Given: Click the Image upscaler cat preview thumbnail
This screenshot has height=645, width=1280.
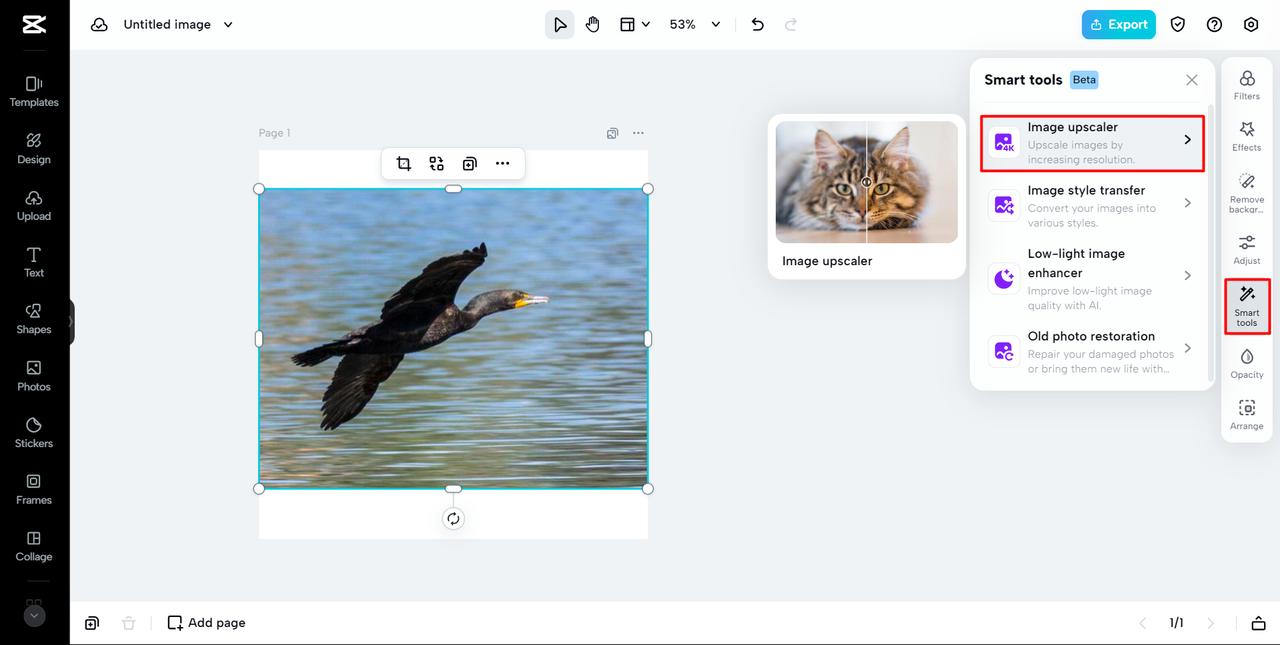Looking at the screenshot, I should (x=867, y=182).
